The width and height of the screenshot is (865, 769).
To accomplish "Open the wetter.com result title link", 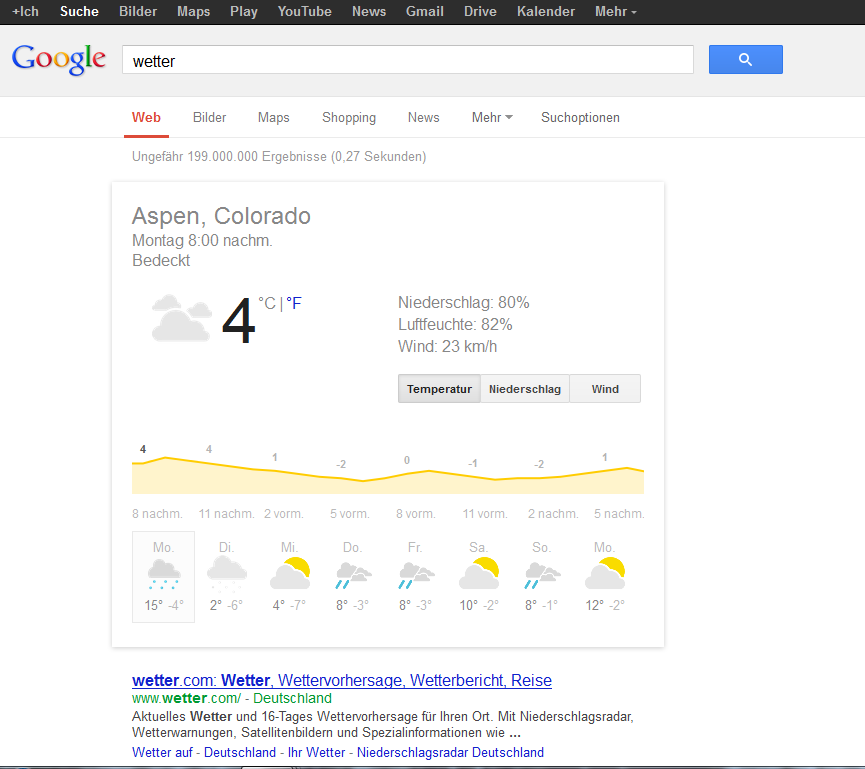I will 342,680.
